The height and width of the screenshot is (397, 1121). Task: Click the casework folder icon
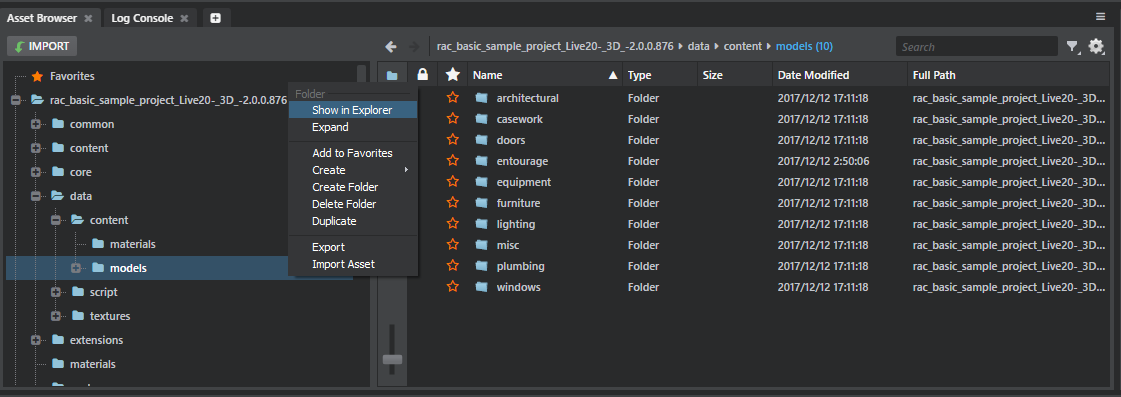[481, 119]
